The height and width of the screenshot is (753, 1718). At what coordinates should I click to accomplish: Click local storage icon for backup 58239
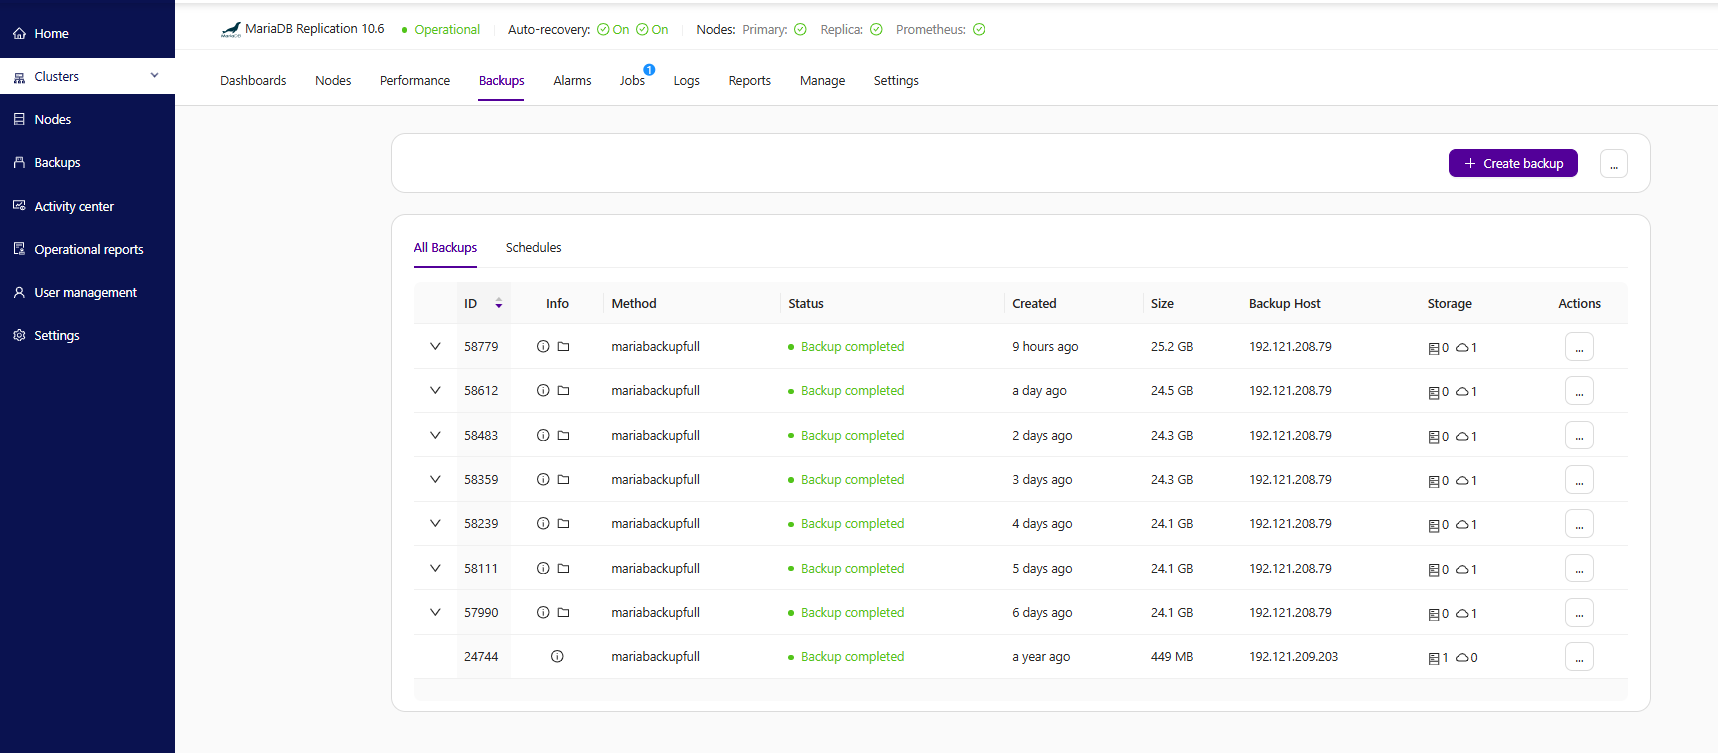click(1434, 525)
